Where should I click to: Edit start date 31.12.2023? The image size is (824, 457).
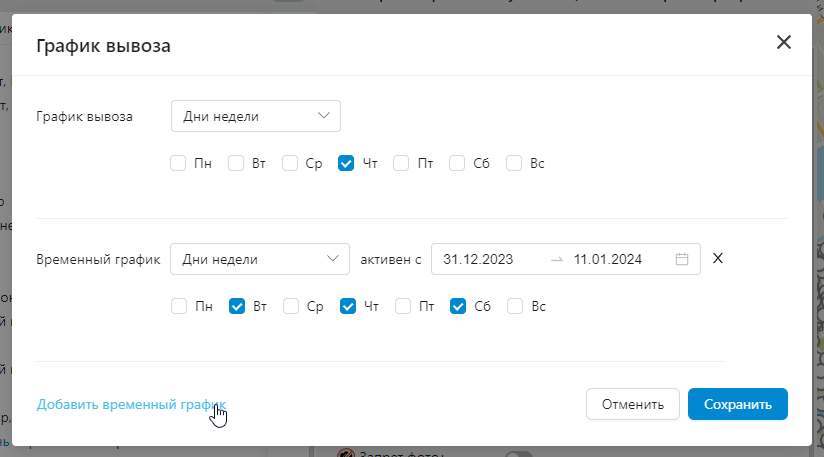point(480,259)
